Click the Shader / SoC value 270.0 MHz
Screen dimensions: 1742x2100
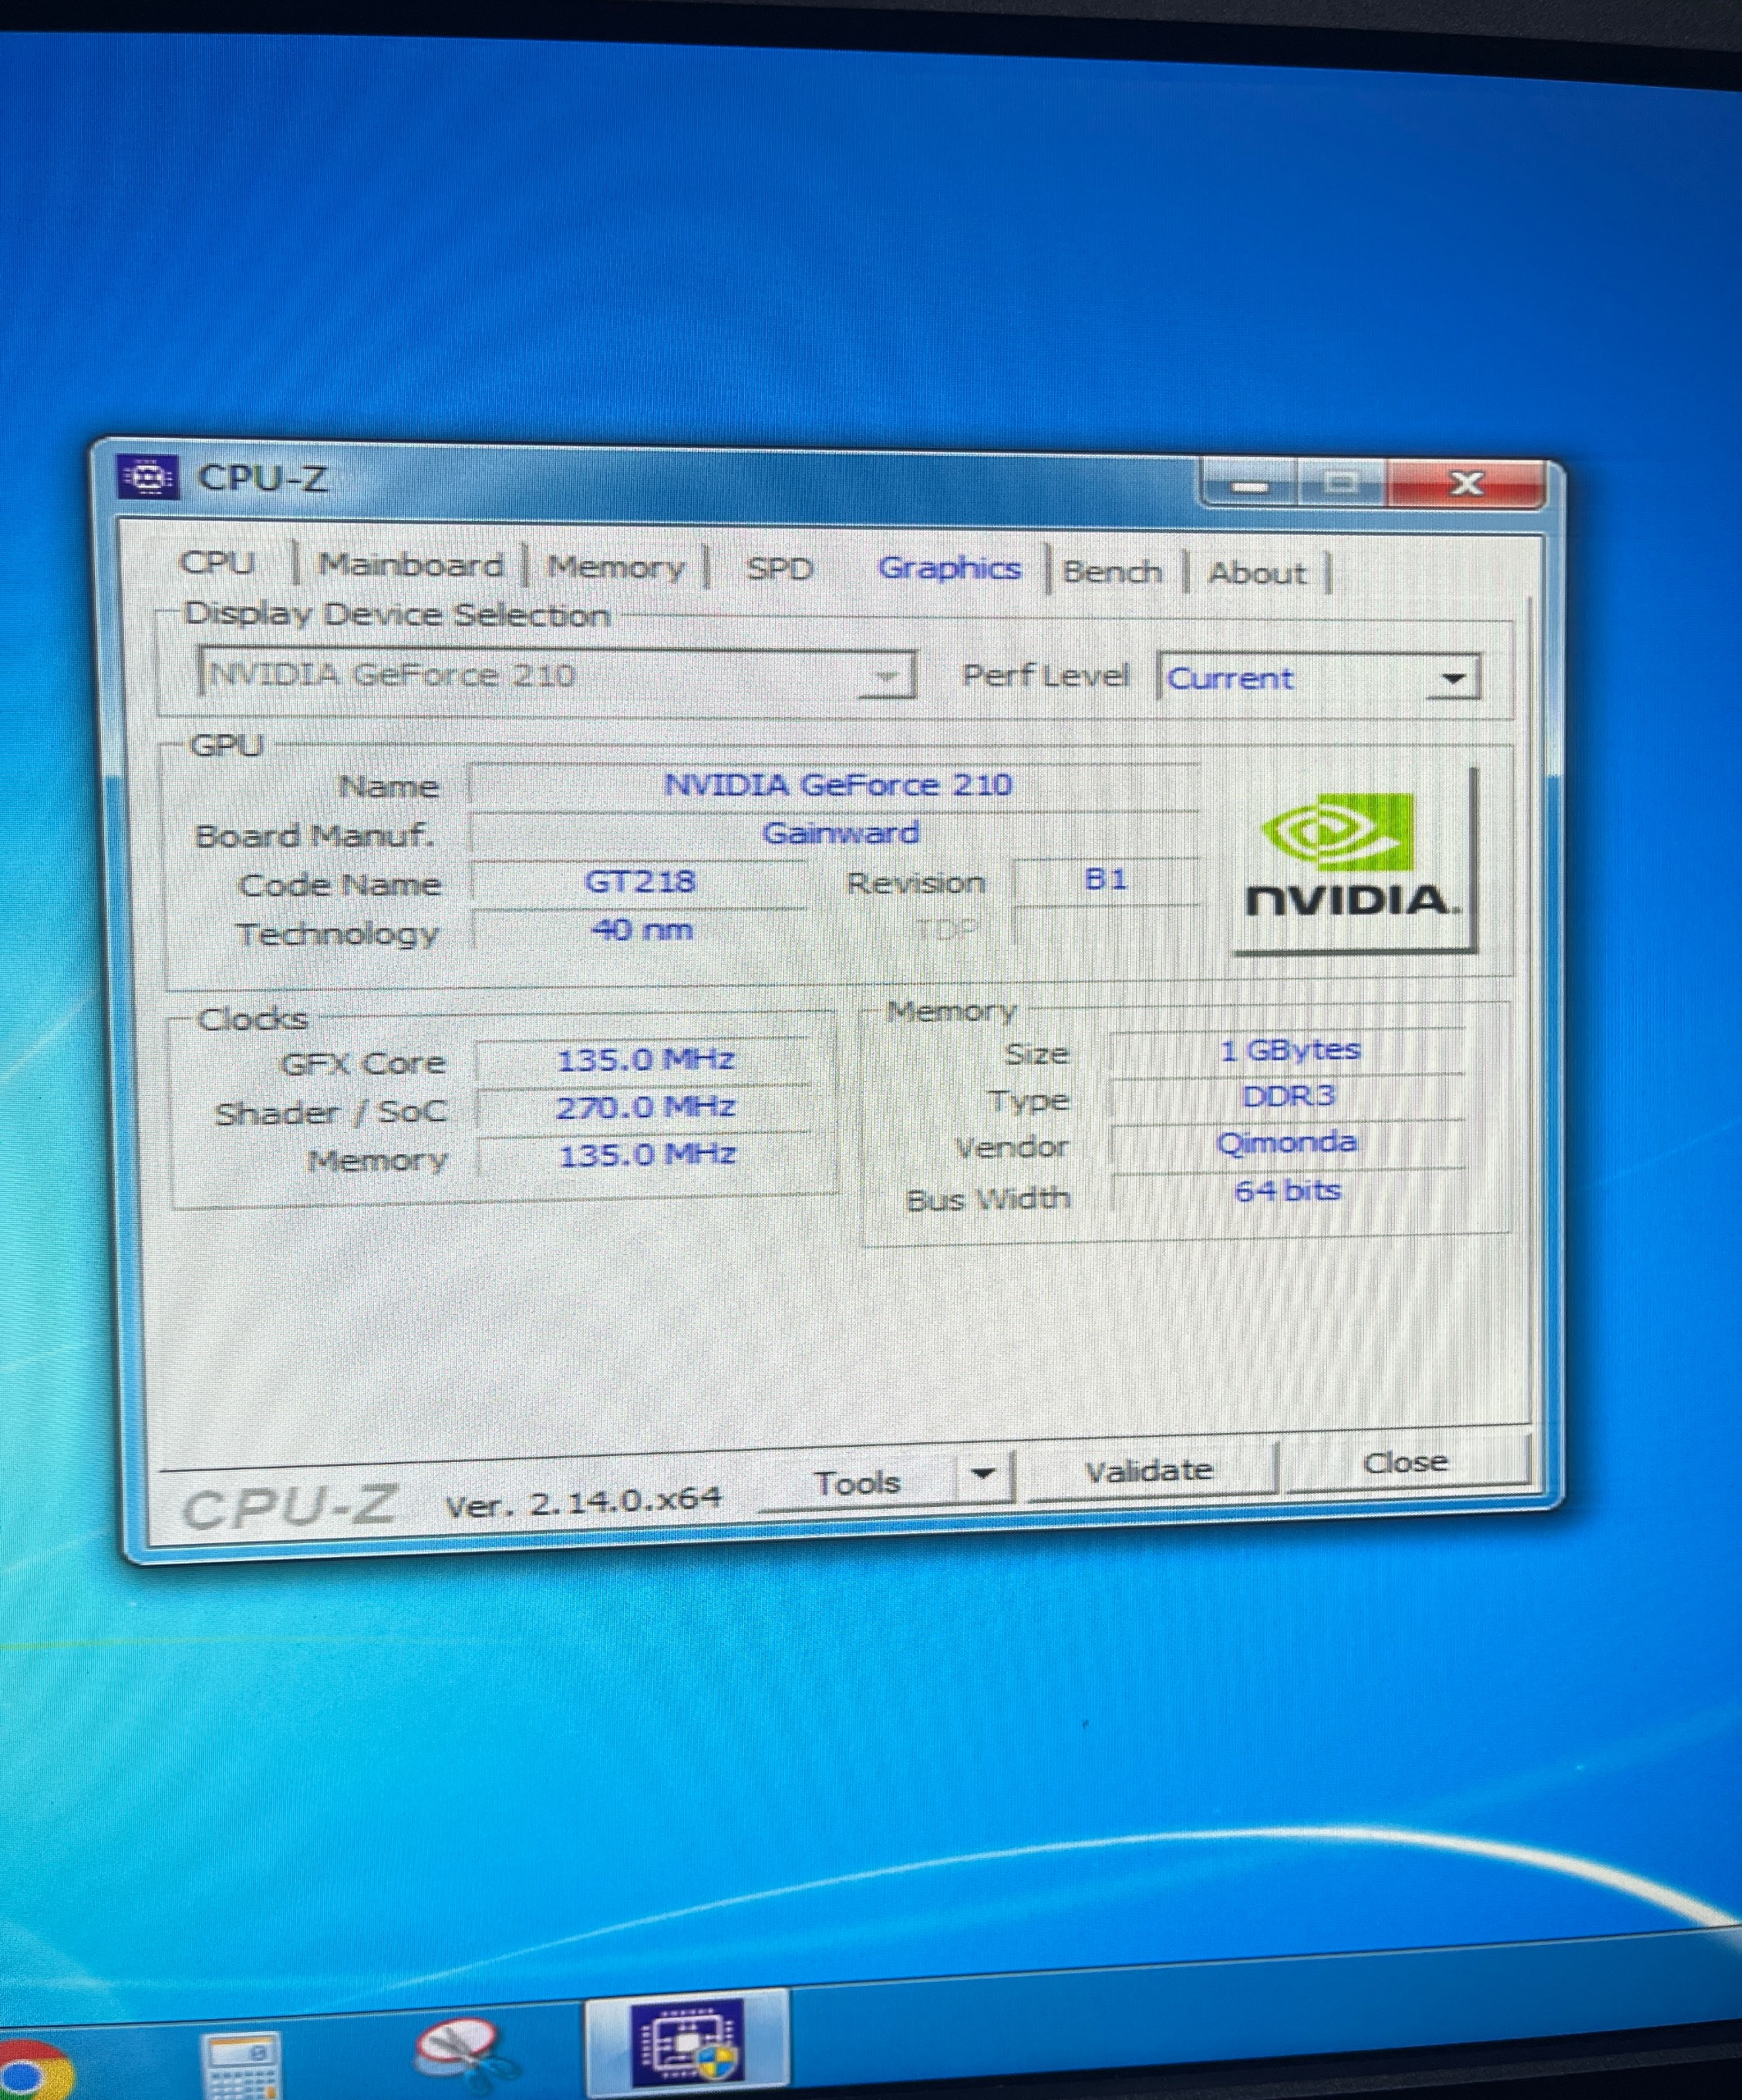coord(645,1108)
